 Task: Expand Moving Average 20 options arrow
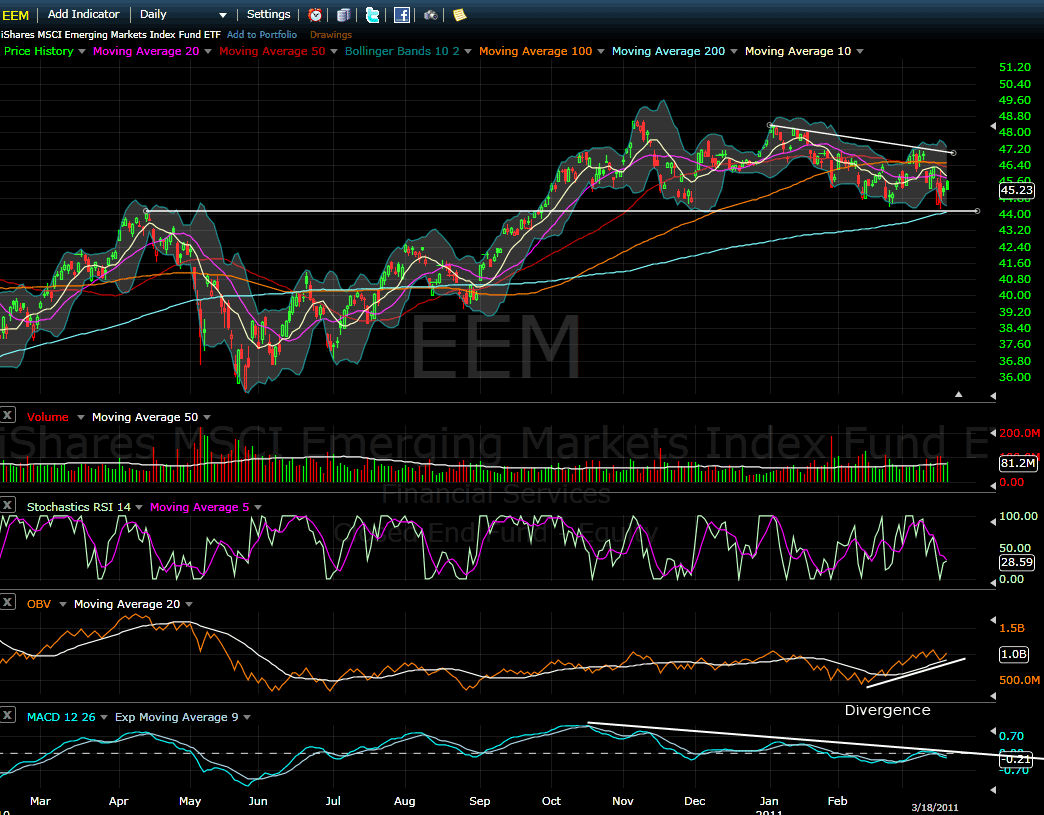pos(209,51)
